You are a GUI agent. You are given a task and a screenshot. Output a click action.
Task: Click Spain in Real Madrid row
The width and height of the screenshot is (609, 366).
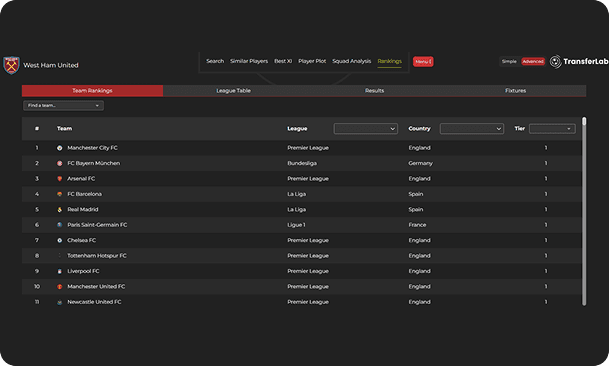416,209
